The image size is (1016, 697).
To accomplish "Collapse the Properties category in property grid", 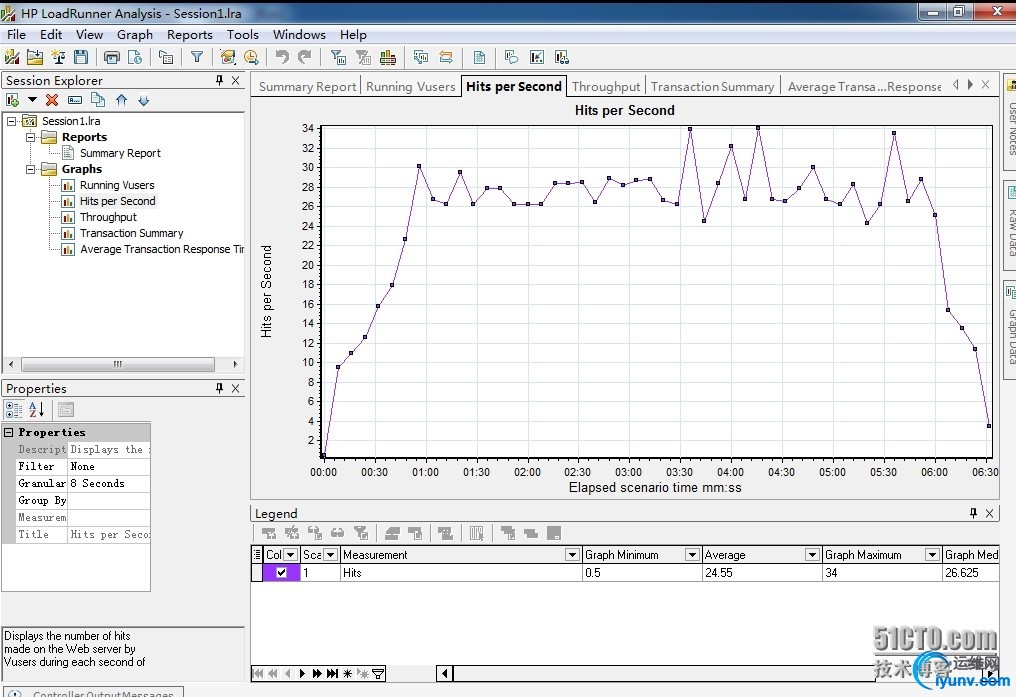I will (9, 433).
